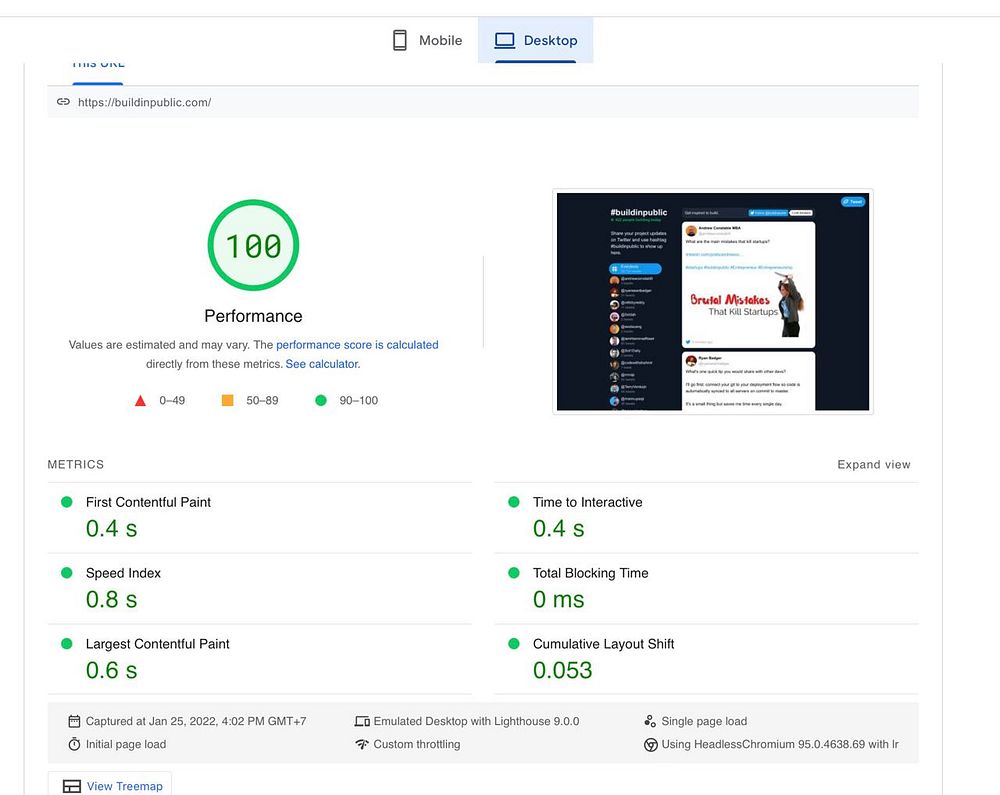
Task: Click the Speed Index metric label
Action: click(123, 573)
